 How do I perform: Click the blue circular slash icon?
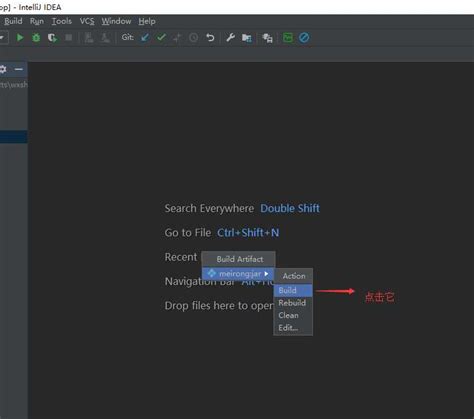click(x=304, y=38)
